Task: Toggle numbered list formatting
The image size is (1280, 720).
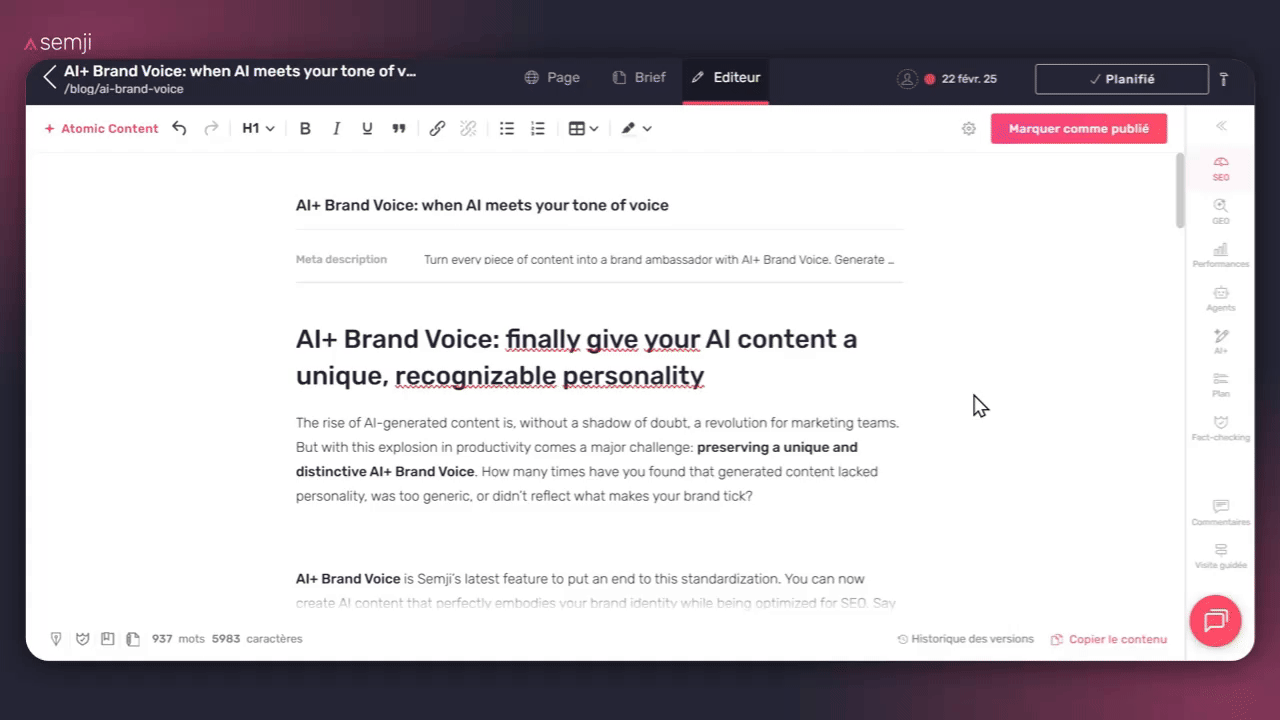Action: (x=538, y=129)
